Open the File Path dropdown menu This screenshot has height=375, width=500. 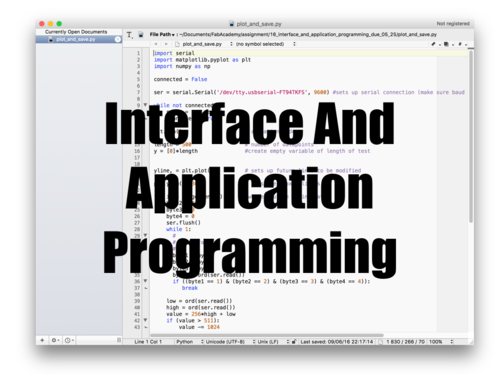(x=162, y=34)
